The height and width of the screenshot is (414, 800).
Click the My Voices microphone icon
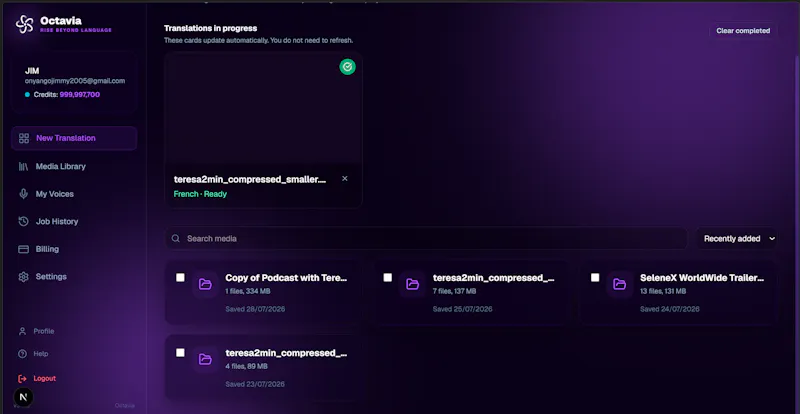(x=23, y=194)
